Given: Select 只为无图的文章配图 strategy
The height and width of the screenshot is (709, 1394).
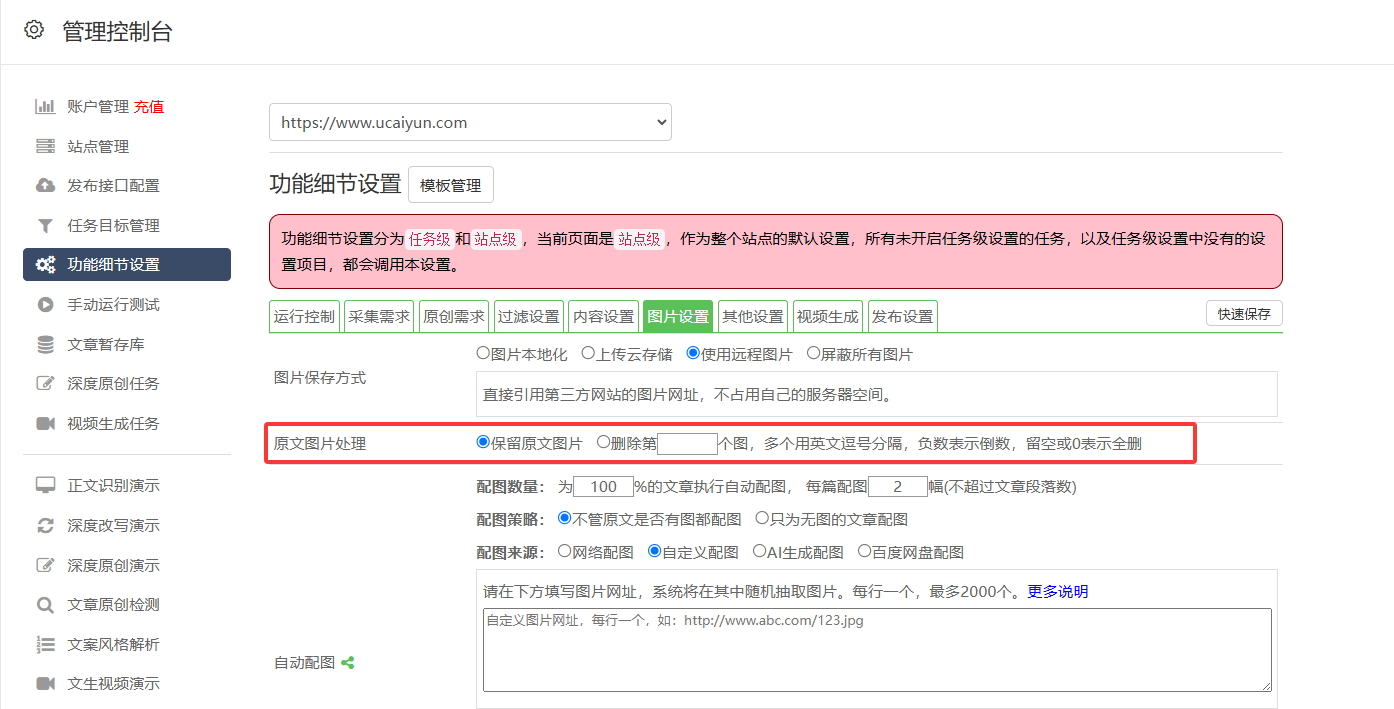Looking at the screenshot, I should [762, 519].
